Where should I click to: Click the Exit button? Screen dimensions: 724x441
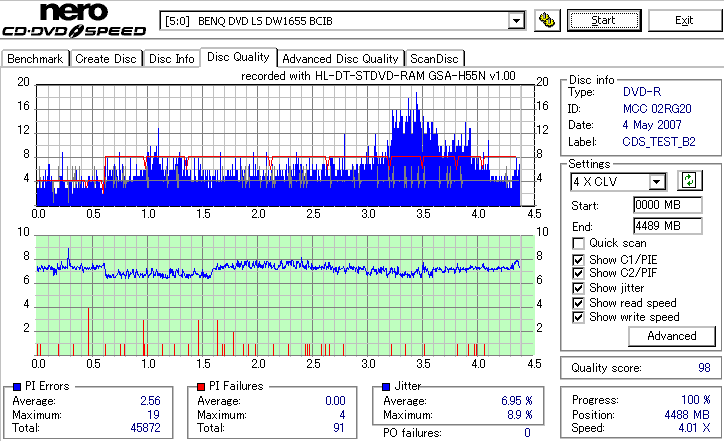point(684,20)
